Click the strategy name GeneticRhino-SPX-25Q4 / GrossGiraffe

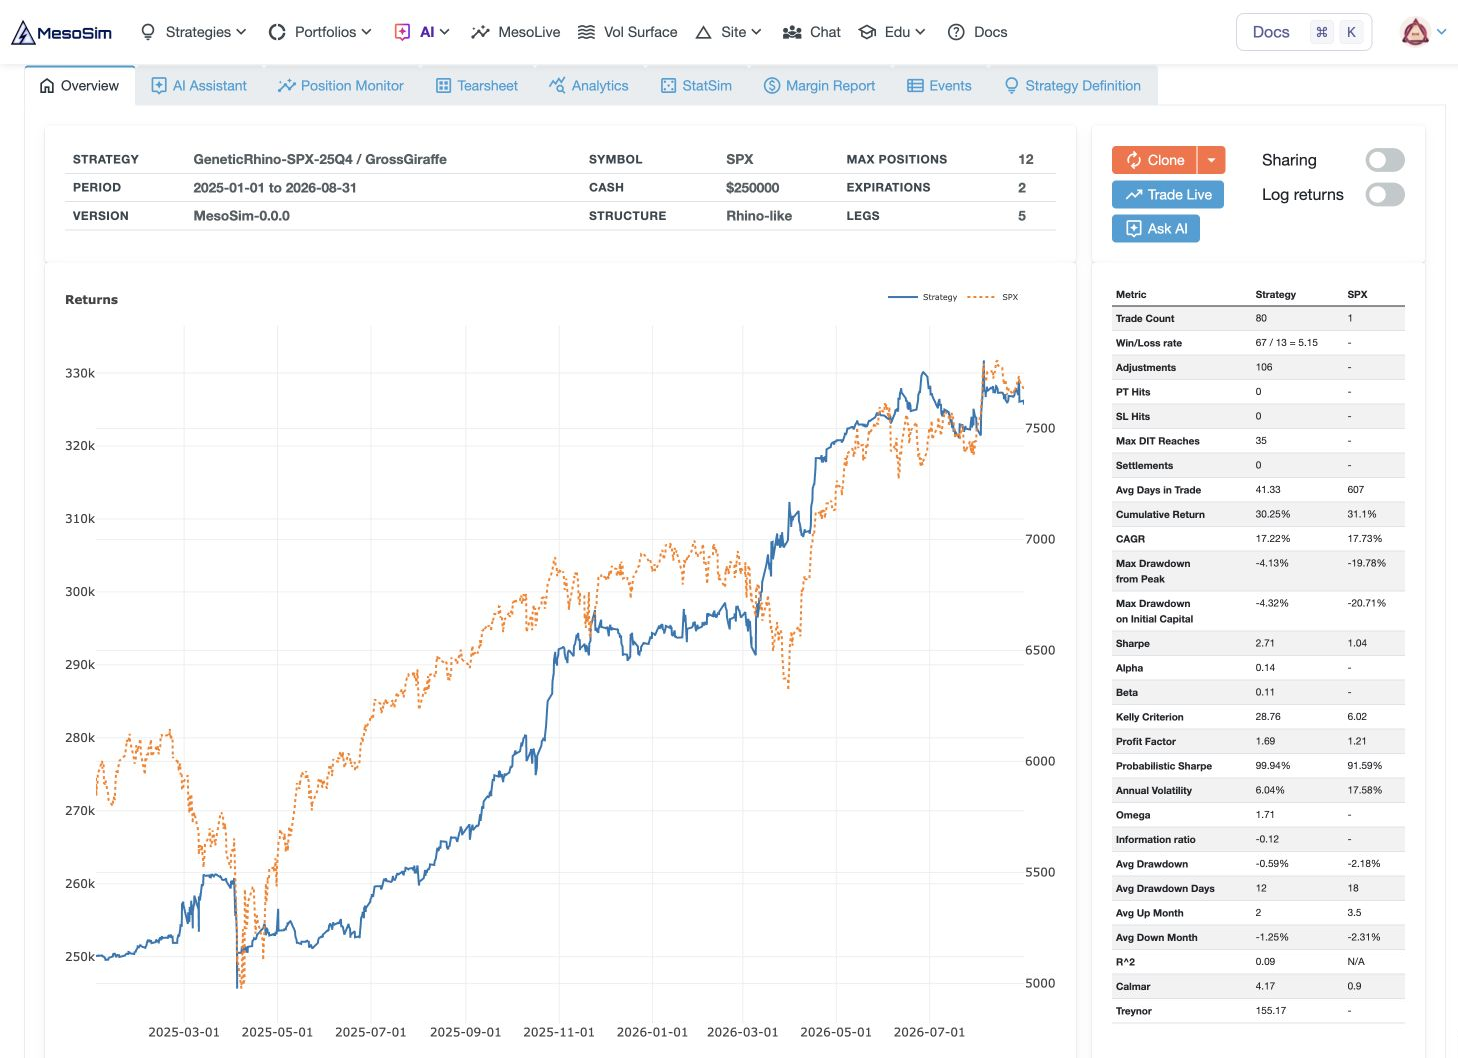(x=320, y=159)
